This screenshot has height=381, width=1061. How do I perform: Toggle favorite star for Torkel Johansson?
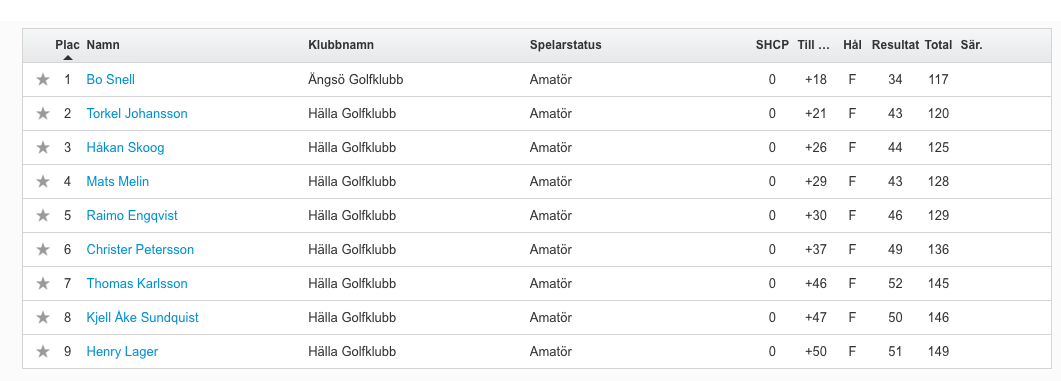coord(43,113)
